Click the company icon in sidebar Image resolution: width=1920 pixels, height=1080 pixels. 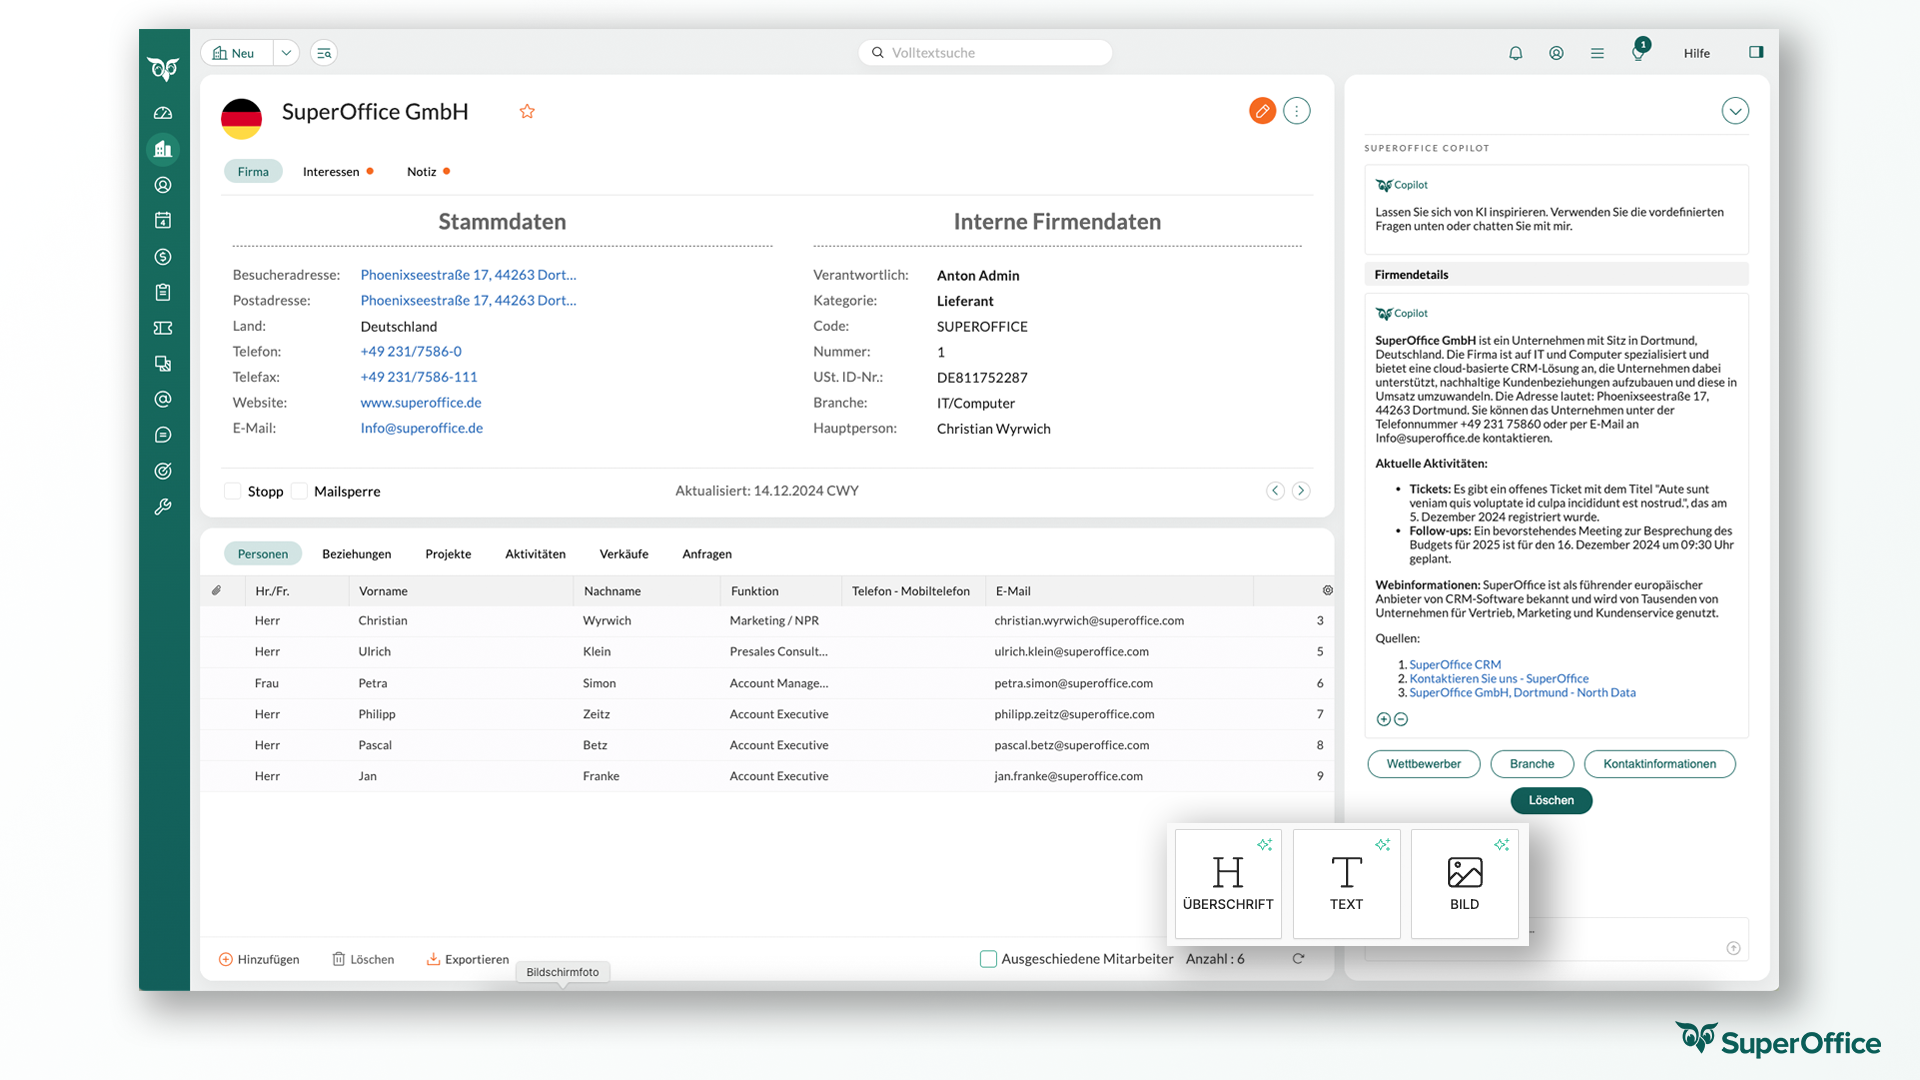click(163, 149)
